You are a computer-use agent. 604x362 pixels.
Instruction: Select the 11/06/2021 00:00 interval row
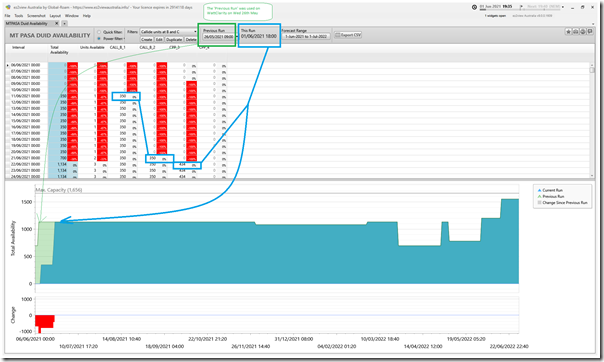25,96
